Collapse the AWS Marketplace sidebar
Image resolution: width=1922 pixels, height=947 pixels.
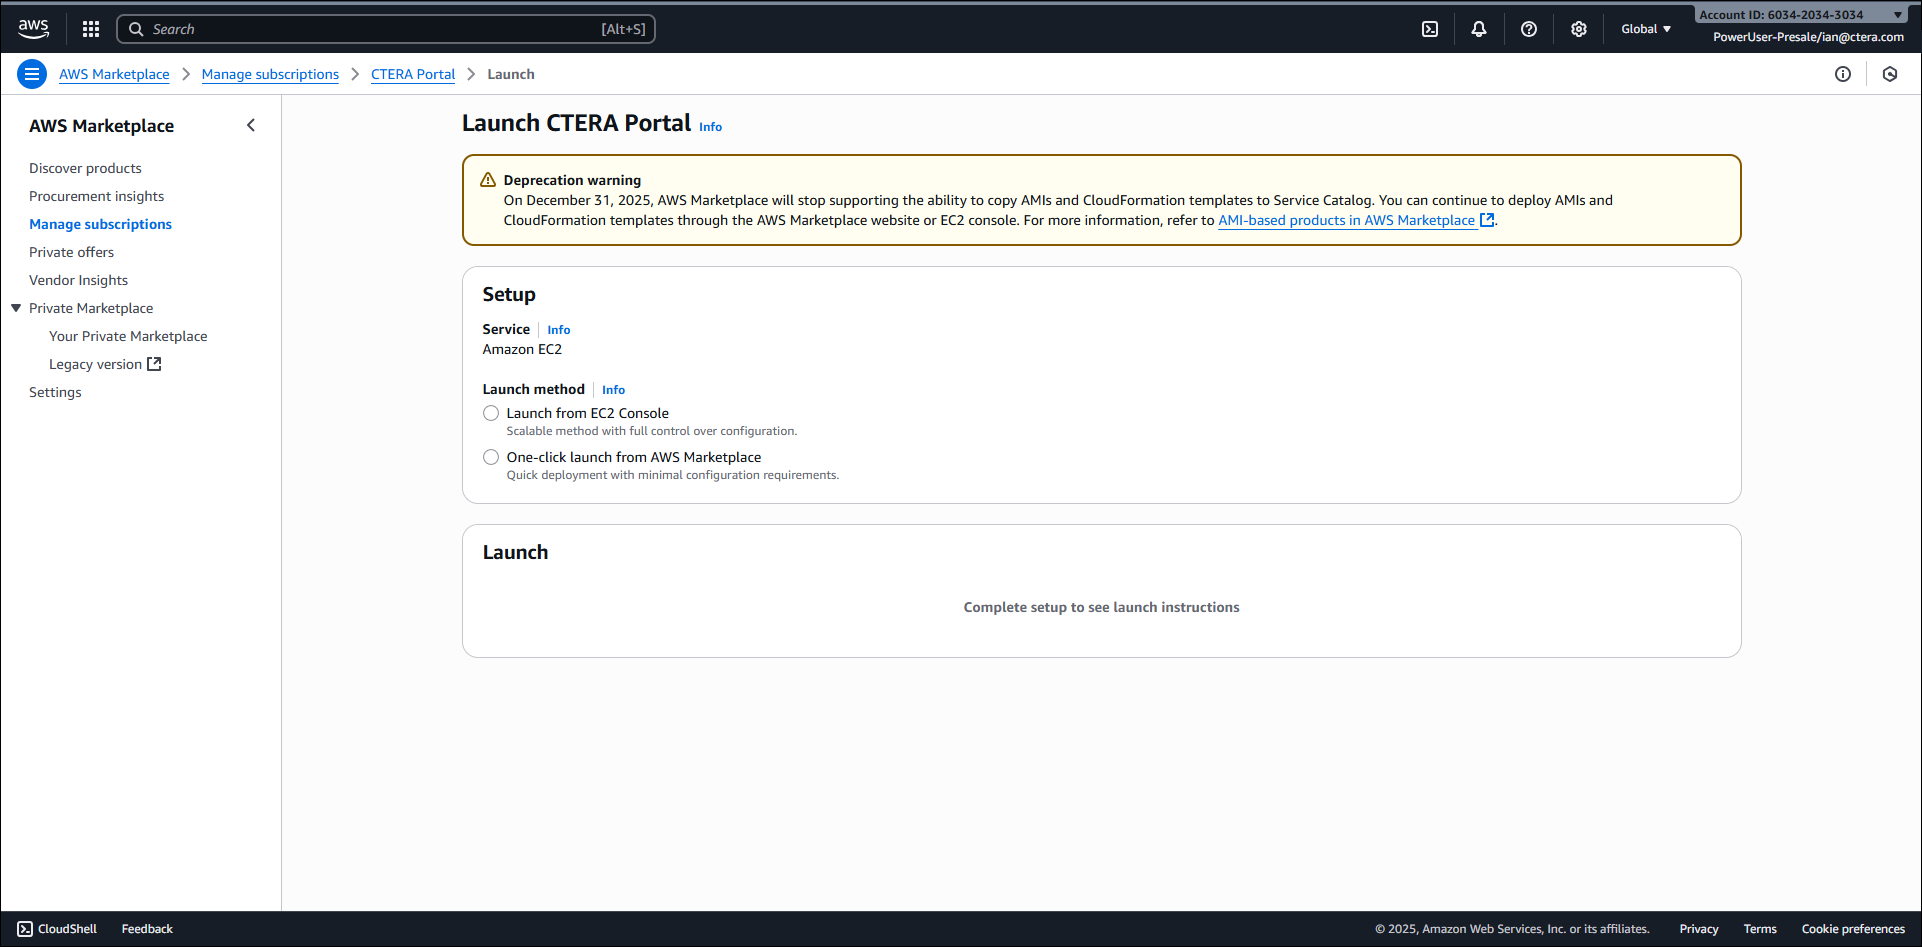click(x=251, y=125)
